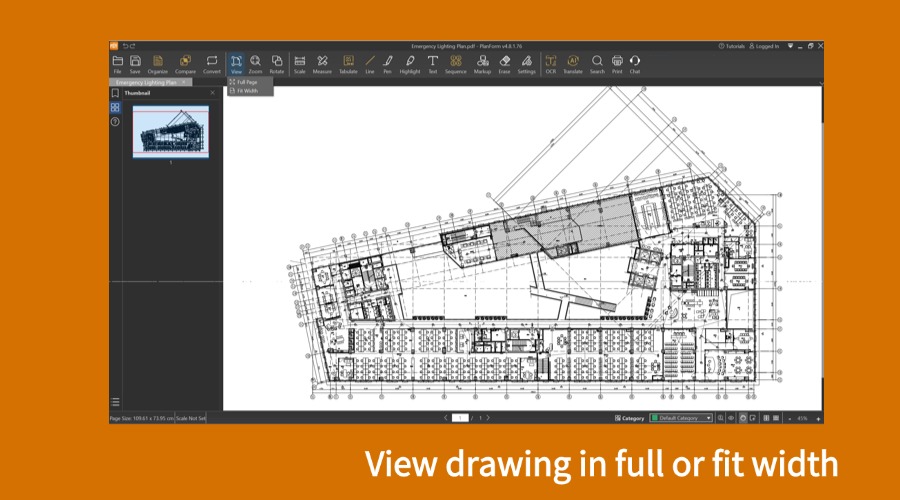Toggle the eye visibility icon
Image resolution: width=900 pixels, height=500 pixels.
(731, 418)
